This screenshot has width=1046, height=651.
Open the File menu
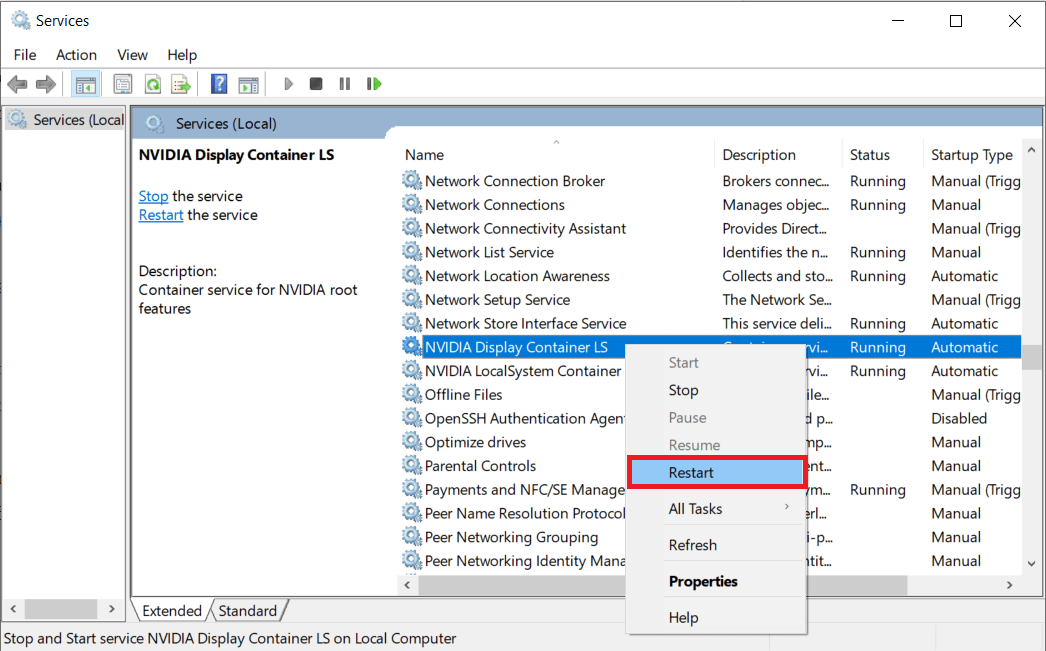click(x=25, y=55)
